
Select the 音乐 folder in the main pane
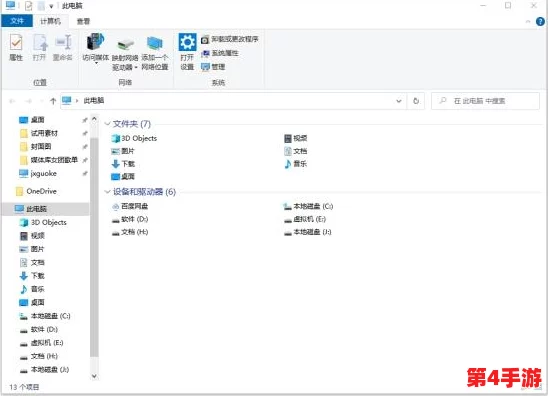(296, 164)
